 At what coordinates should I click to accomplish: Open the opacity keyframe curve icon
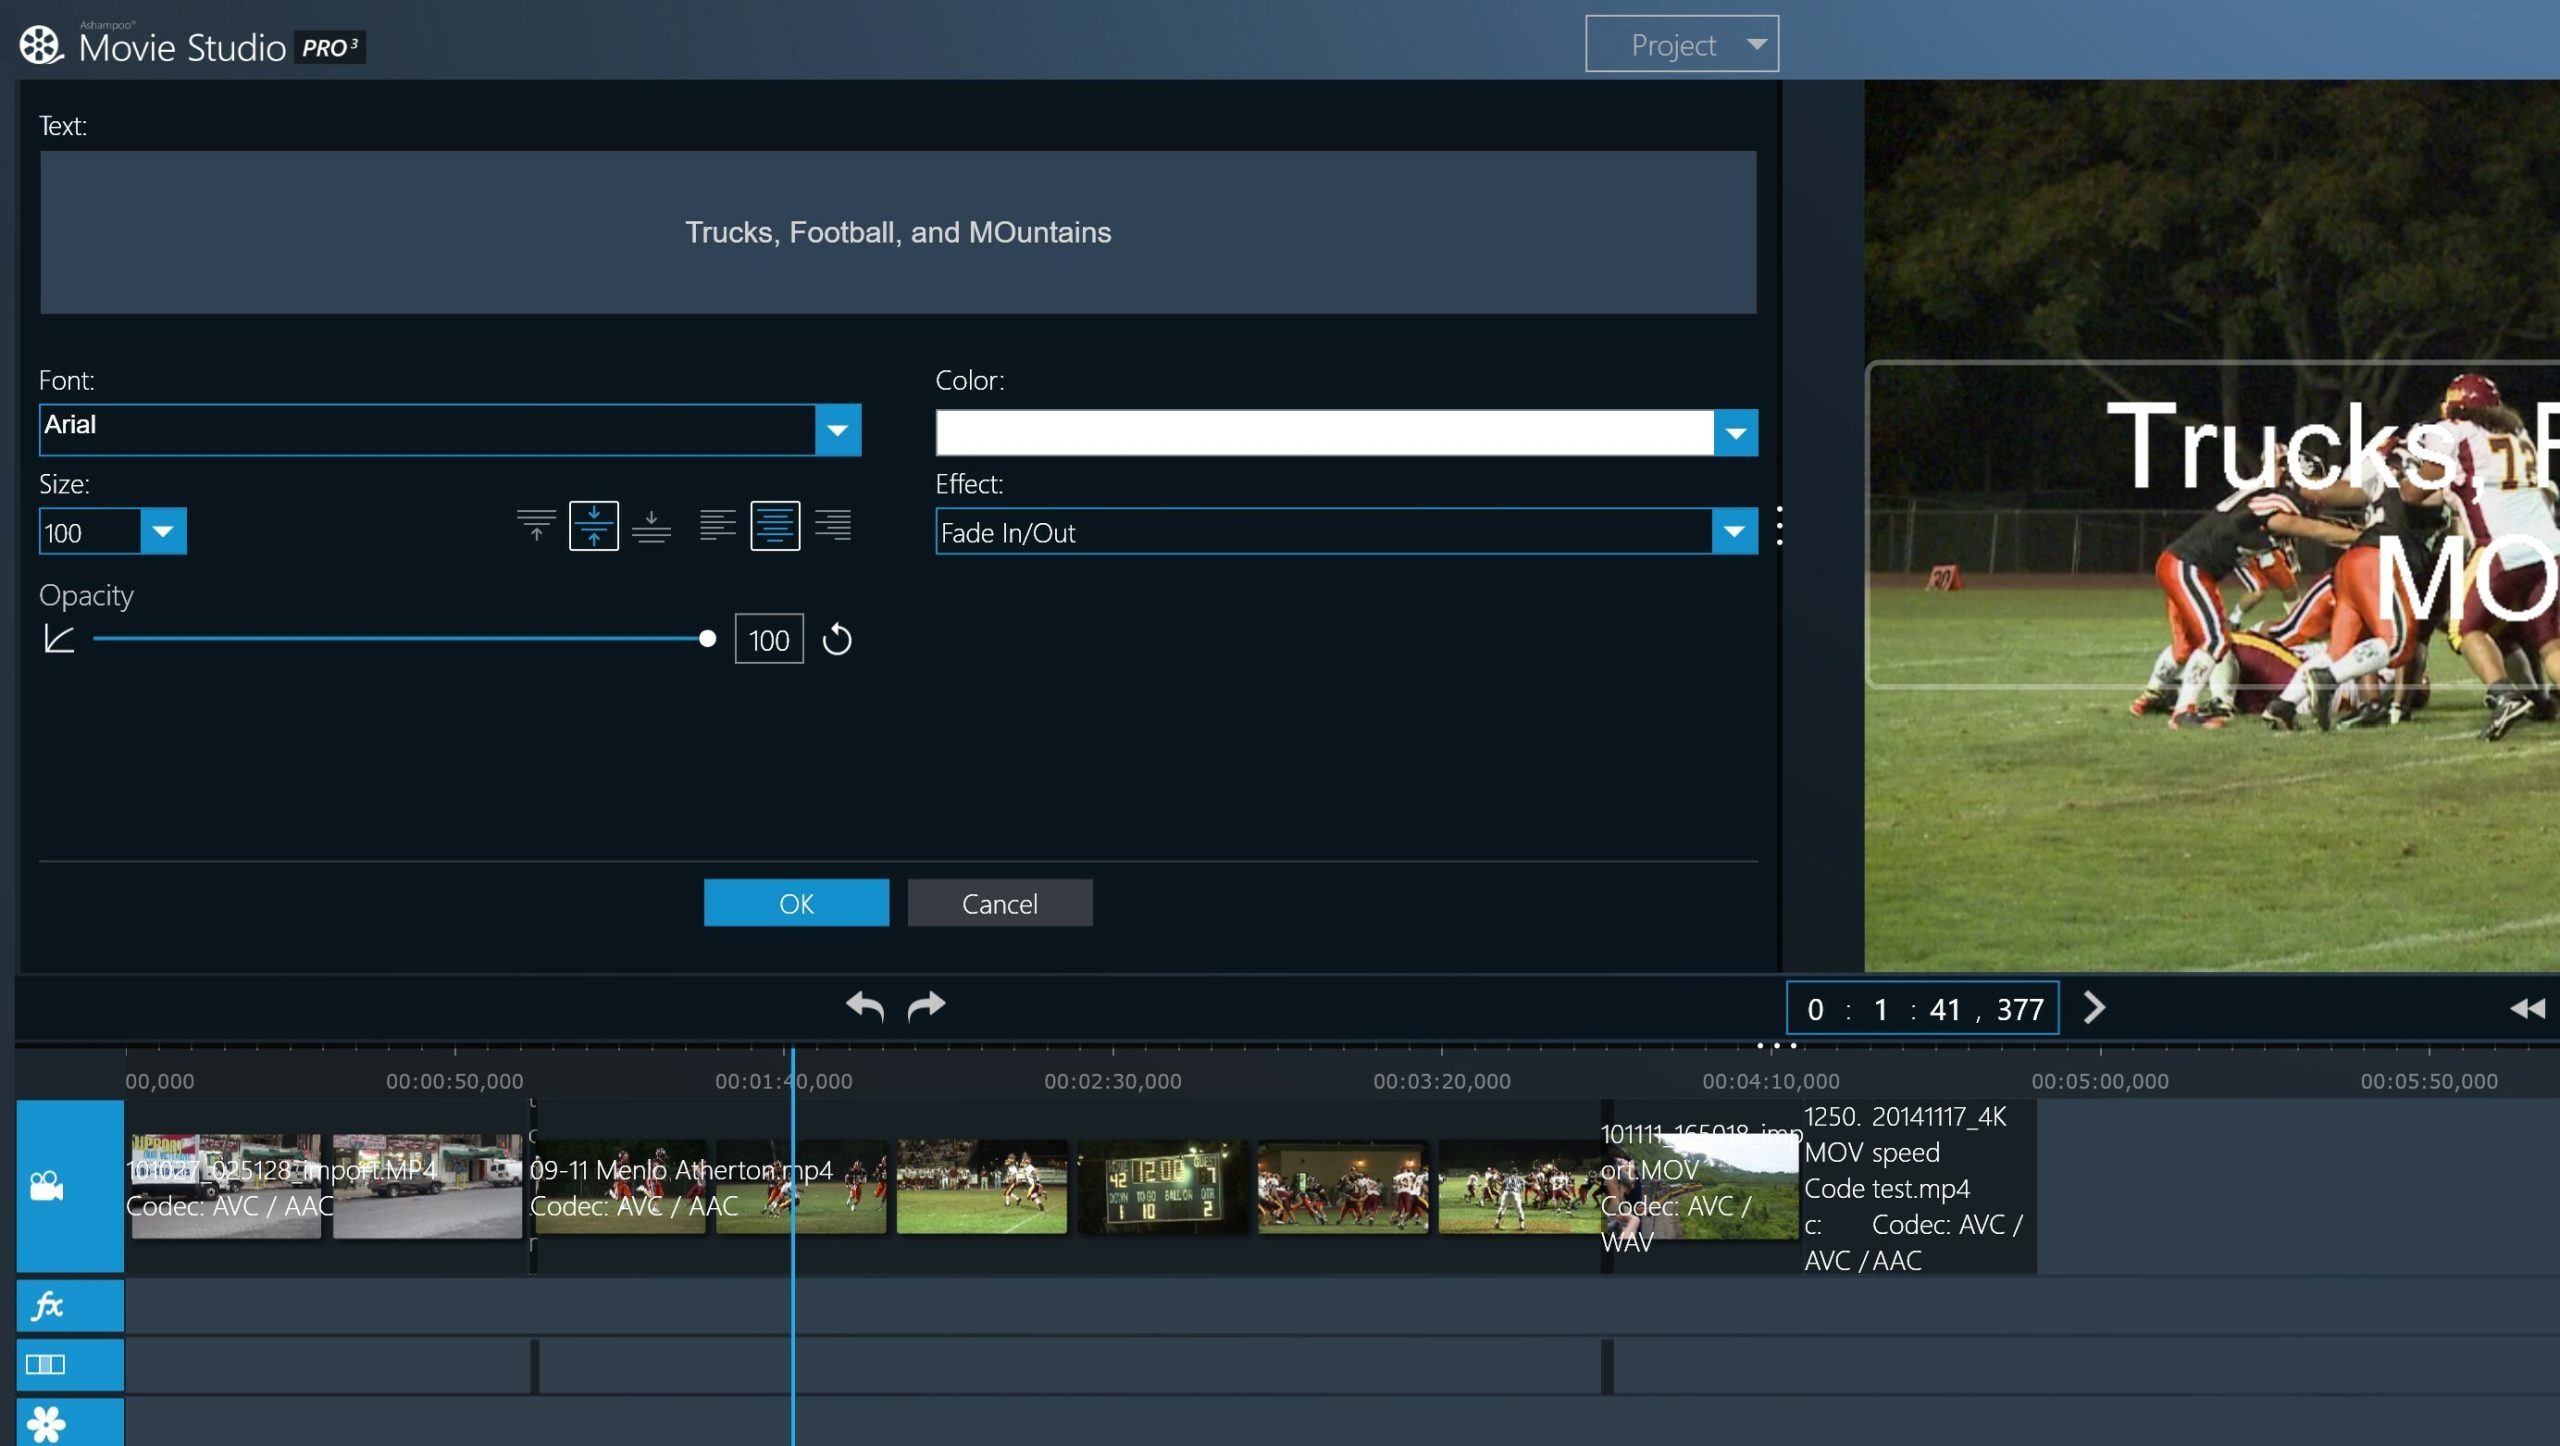click(x=59, y=639)
